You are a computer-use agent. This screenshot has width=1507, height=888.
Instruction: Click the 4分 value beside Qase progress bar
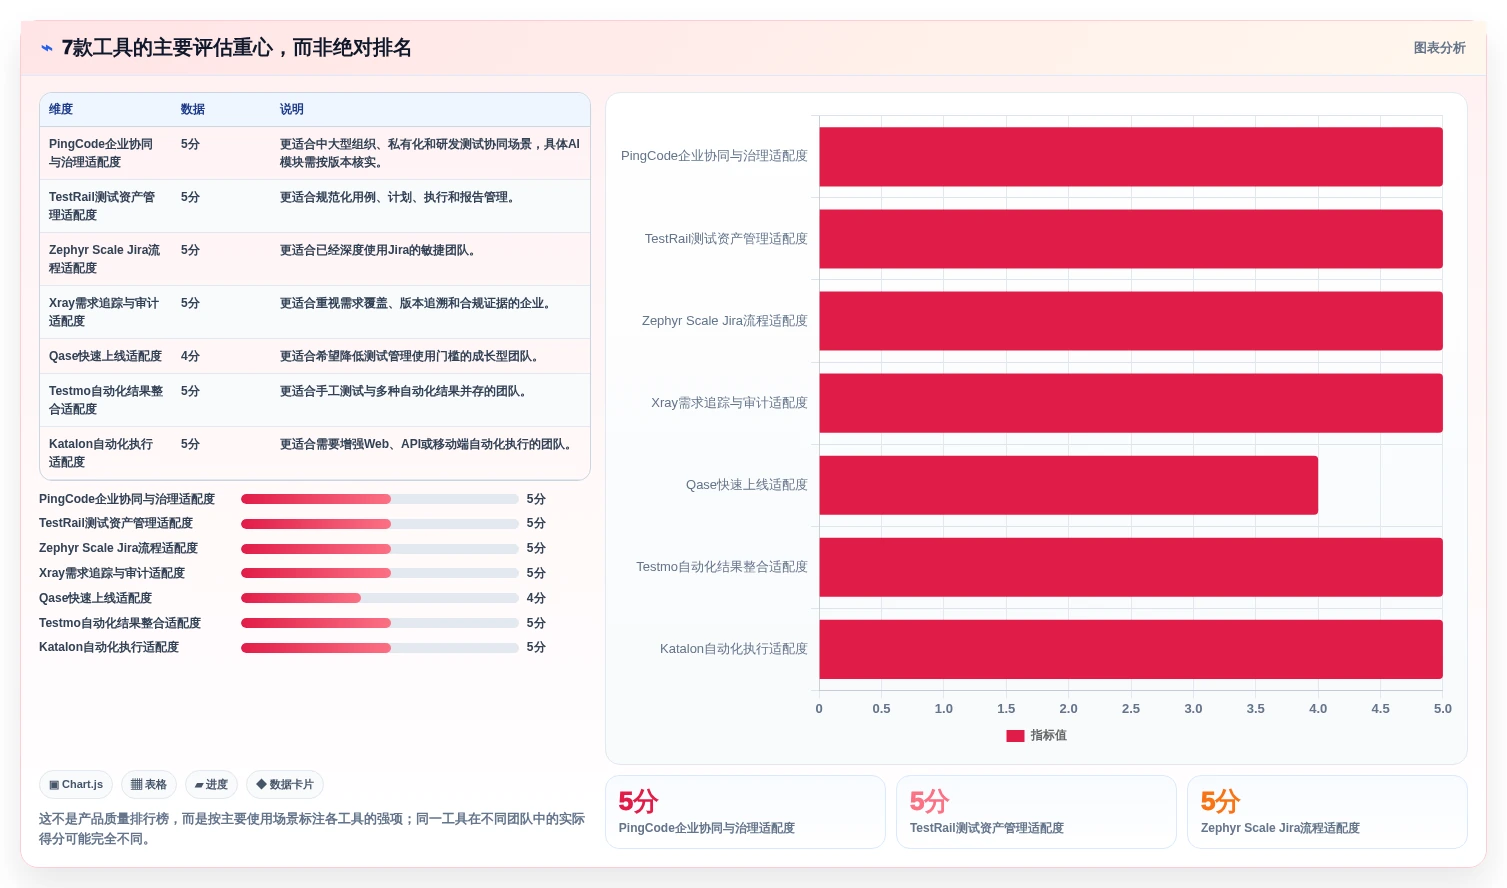tap(536, 598)
